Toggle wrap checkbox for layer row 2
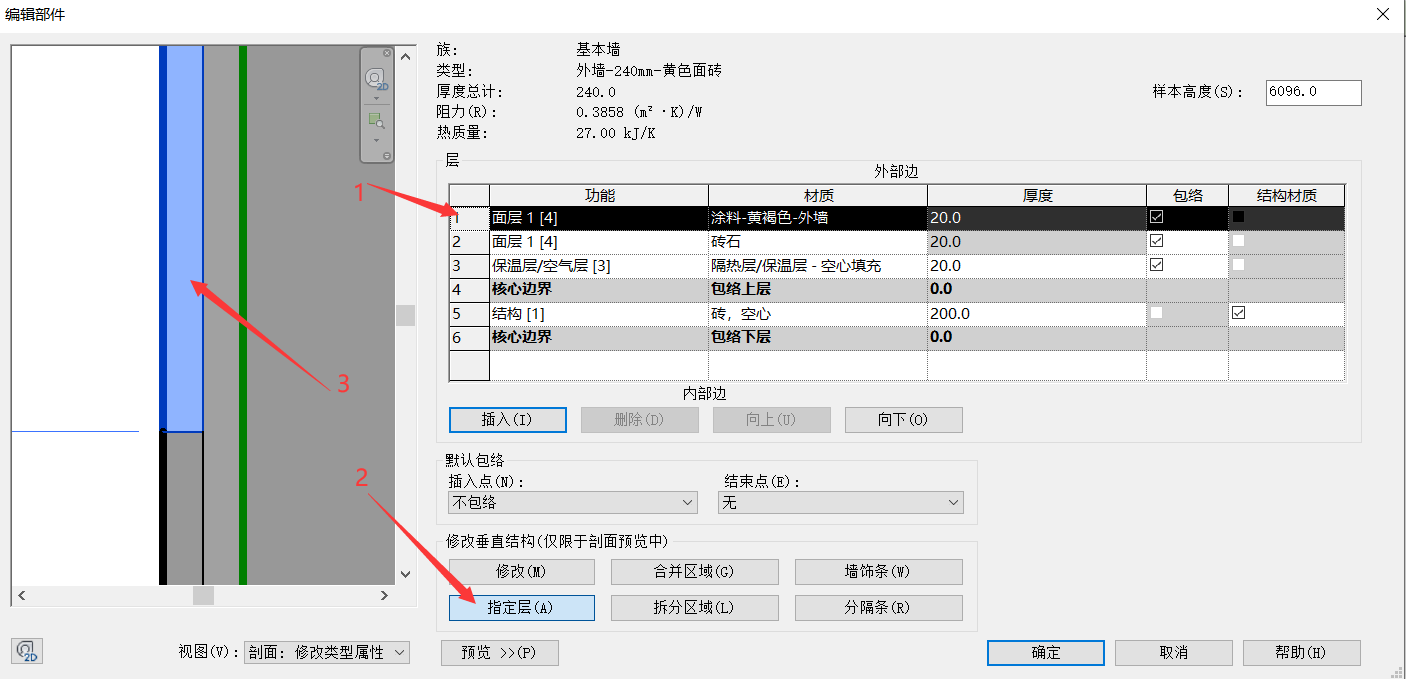The width and height of the screenshot is (1406, 679). click(x=1157, y=241)
